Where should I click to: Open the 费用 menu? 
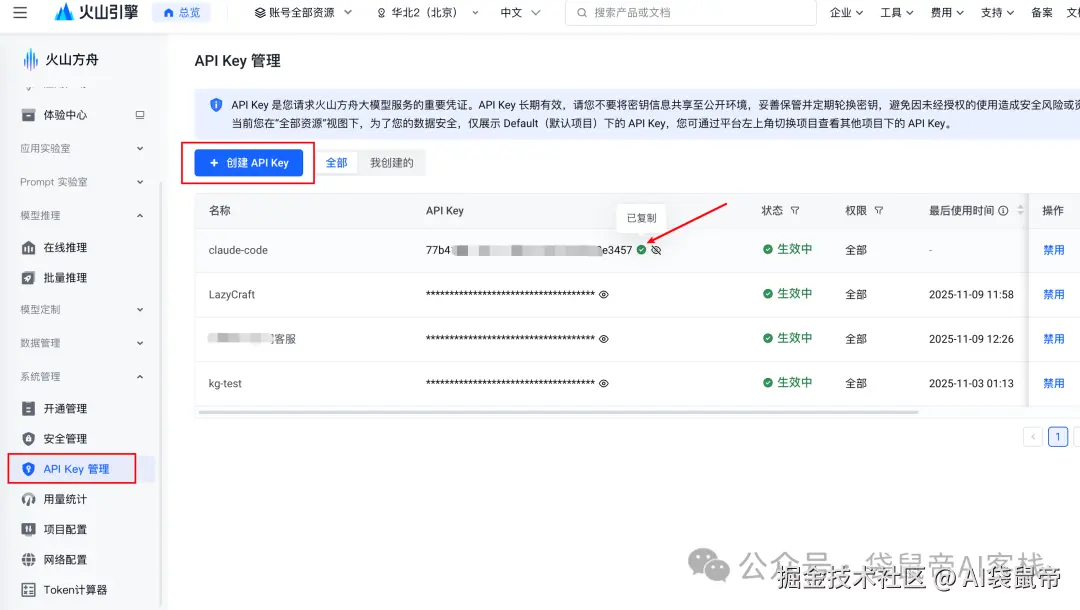click(947, 12)
